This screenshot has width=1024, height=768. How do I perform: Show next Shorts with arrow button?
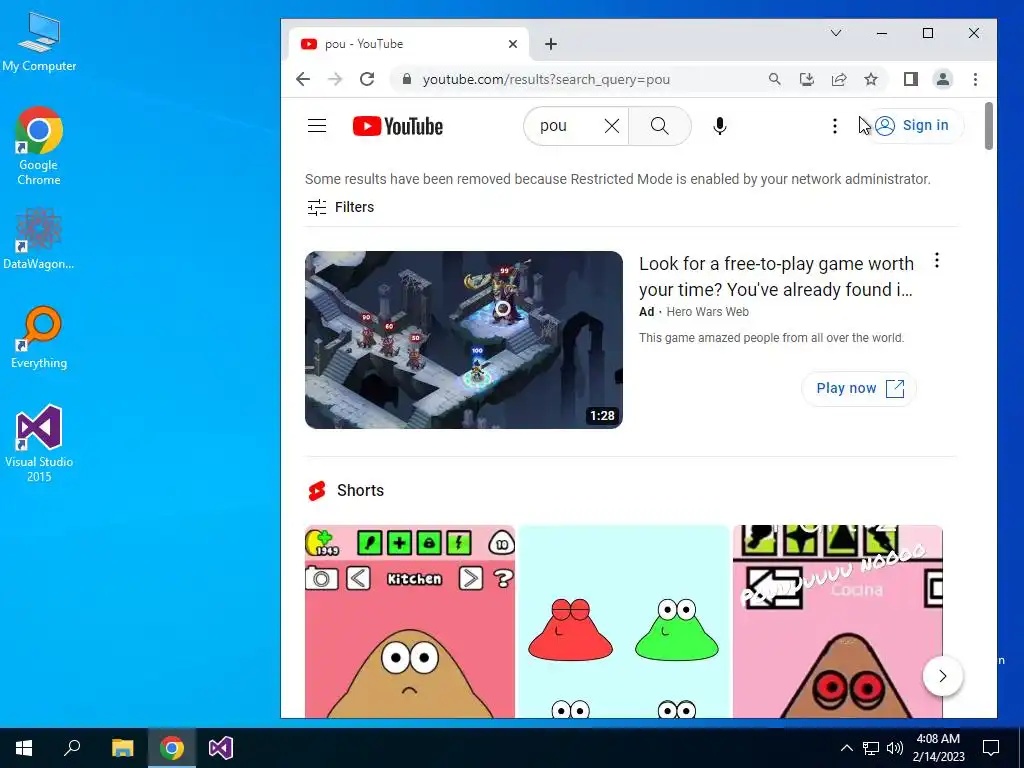click(942, 676)
